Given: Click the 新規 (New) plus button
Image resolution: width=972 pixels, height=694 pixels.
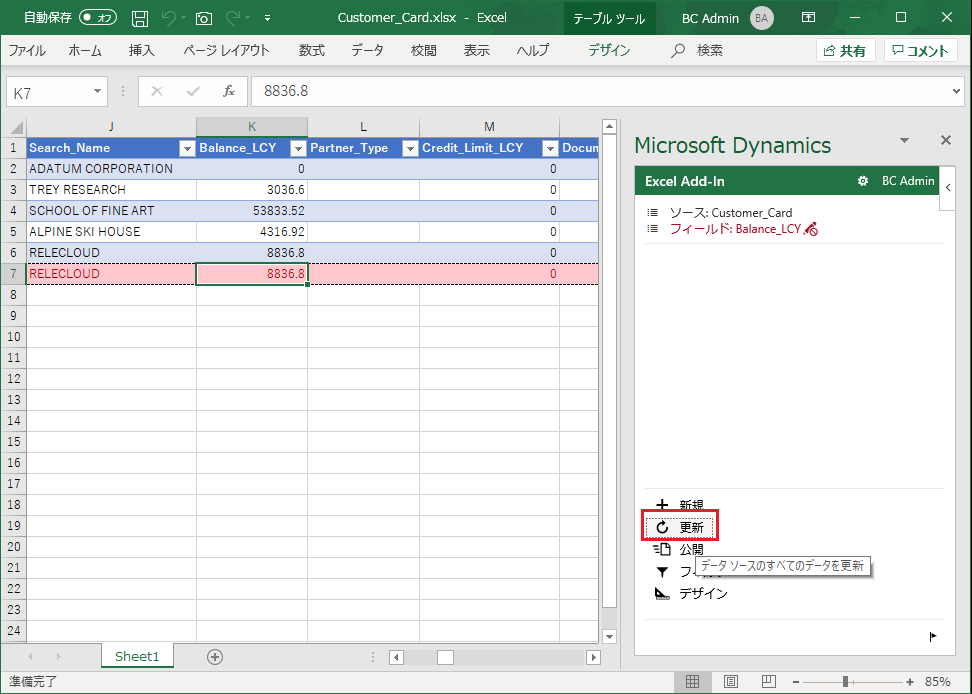Looking at the screenshot, I should [679, 505].
